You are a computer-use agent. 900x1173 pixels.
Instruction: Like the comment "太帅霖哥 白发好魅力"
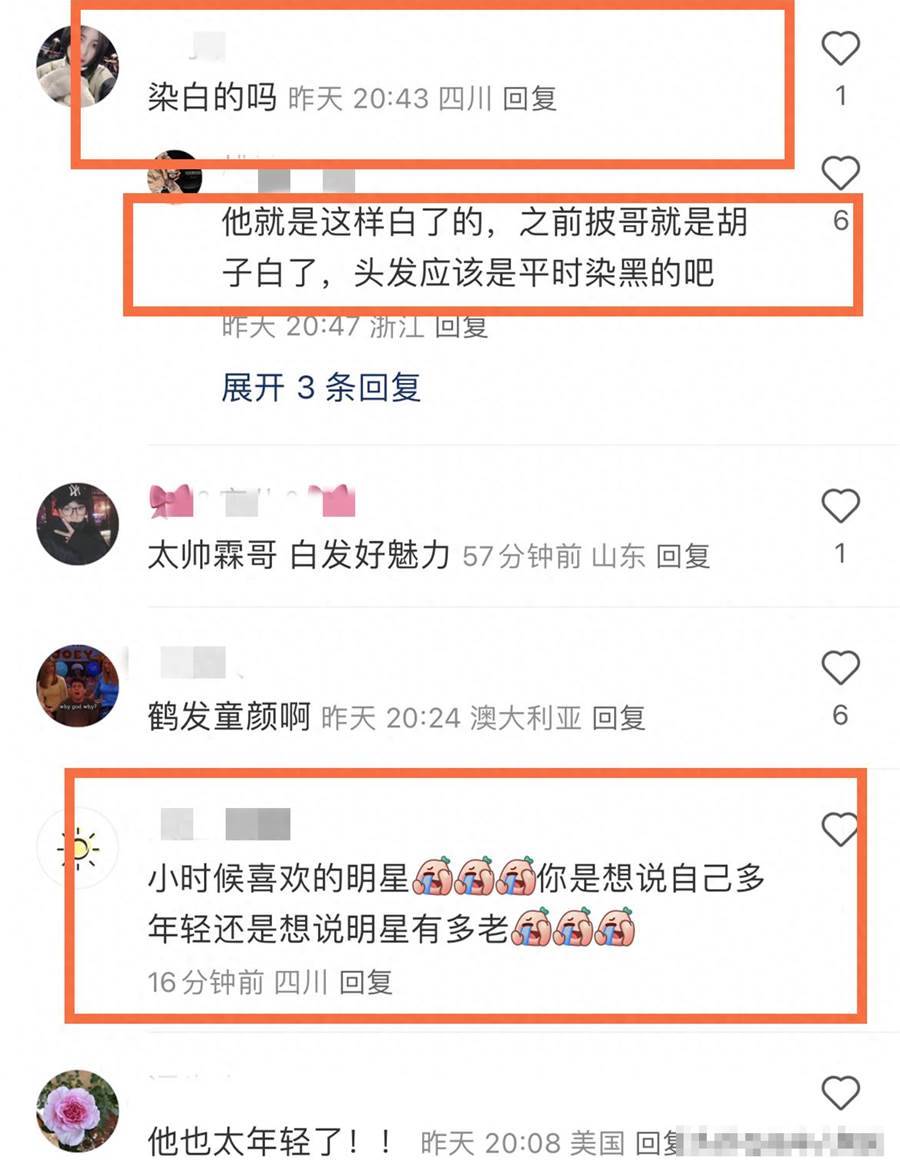[x=840, y=506]
